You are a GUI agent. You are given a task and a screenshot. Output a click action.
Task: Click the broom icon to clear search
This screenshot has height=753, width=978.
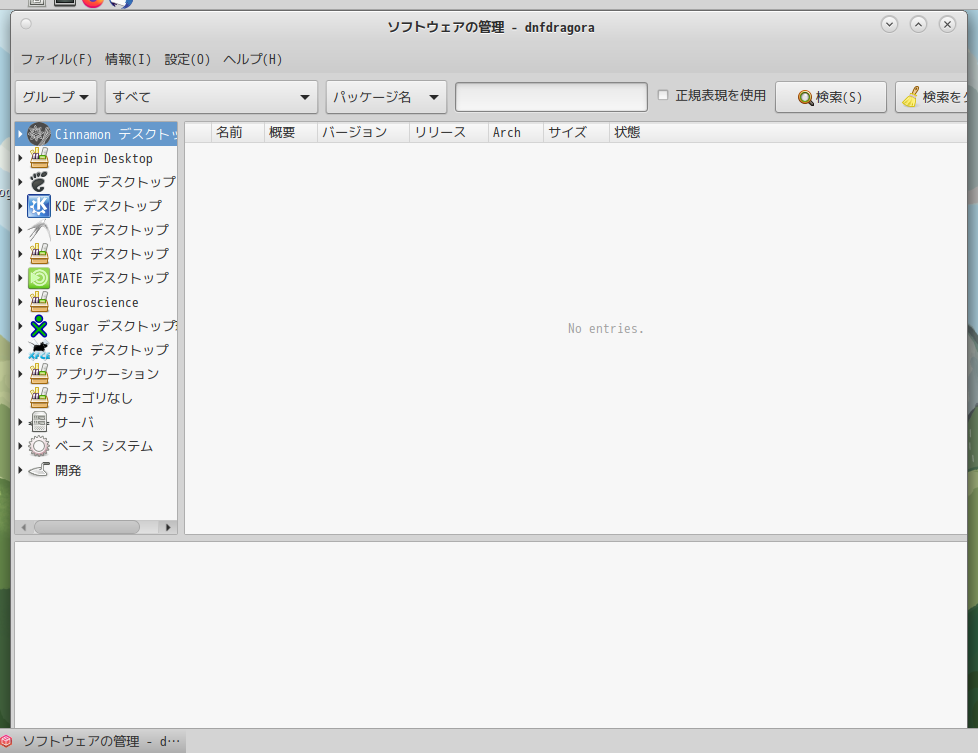(911, 97)
